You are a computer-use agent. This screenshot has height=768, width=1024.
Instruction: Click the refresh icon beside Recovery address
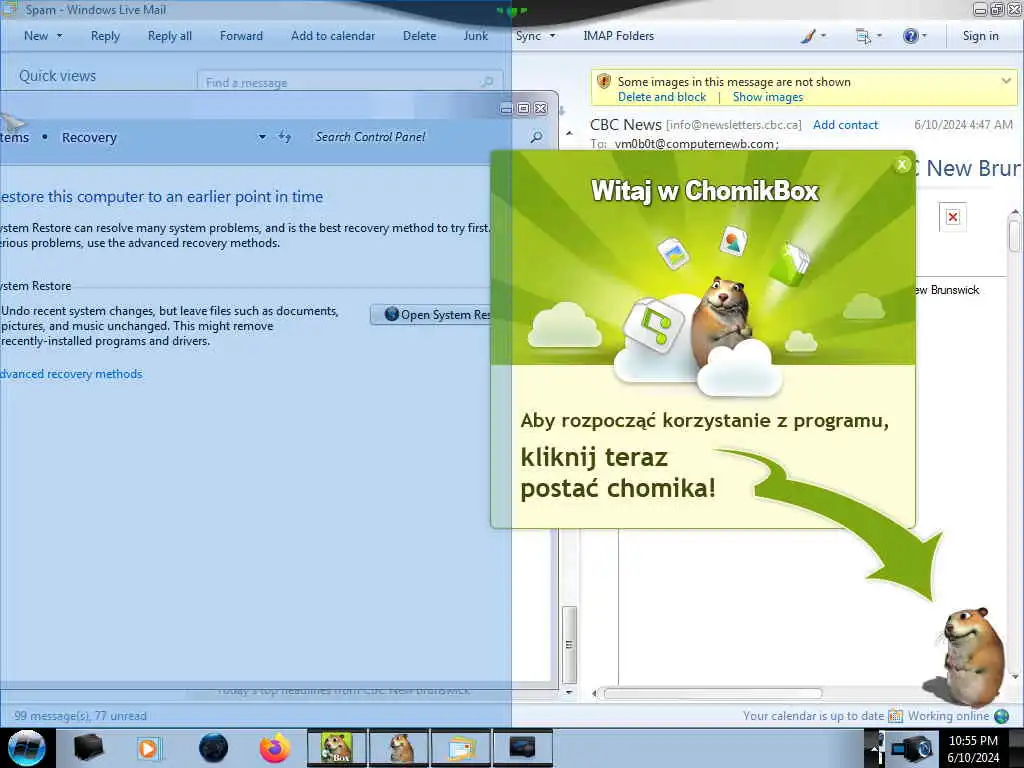pos(284,136)
